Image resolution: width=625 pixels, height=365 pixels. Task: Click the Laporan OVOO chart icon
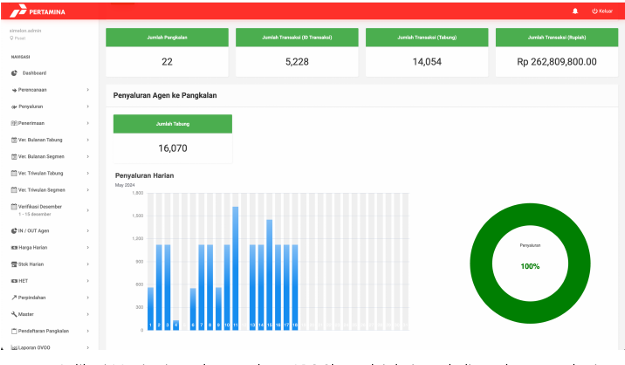(x=14, y=347)
